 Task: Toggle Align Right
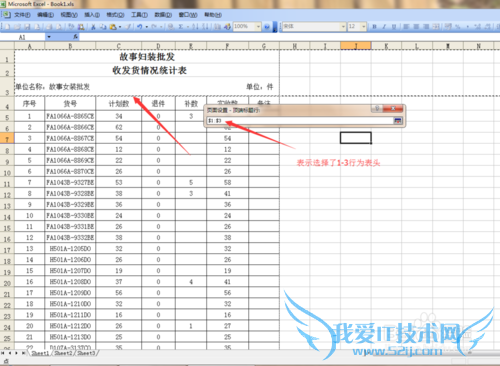coord(426,26)
